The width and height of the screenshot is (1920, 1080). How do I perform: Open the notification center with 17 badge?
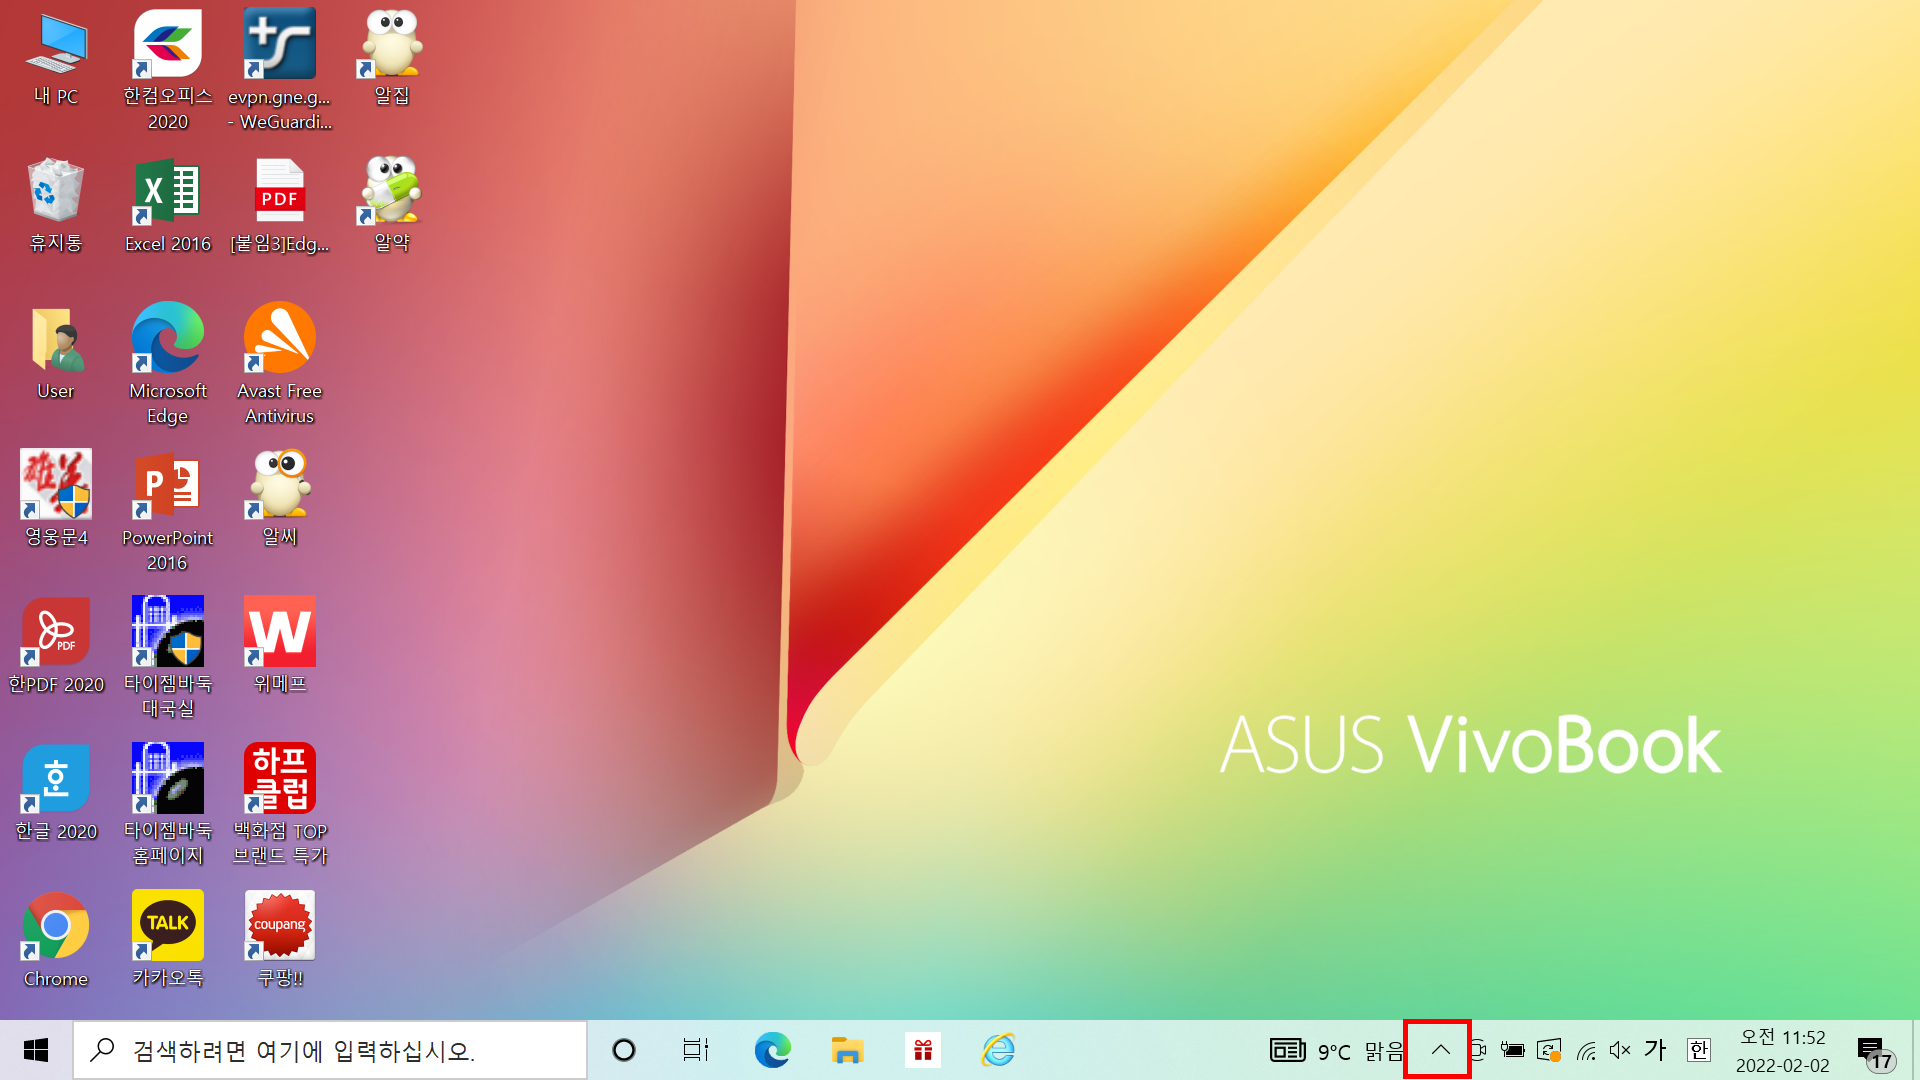coord(1876,1052)
